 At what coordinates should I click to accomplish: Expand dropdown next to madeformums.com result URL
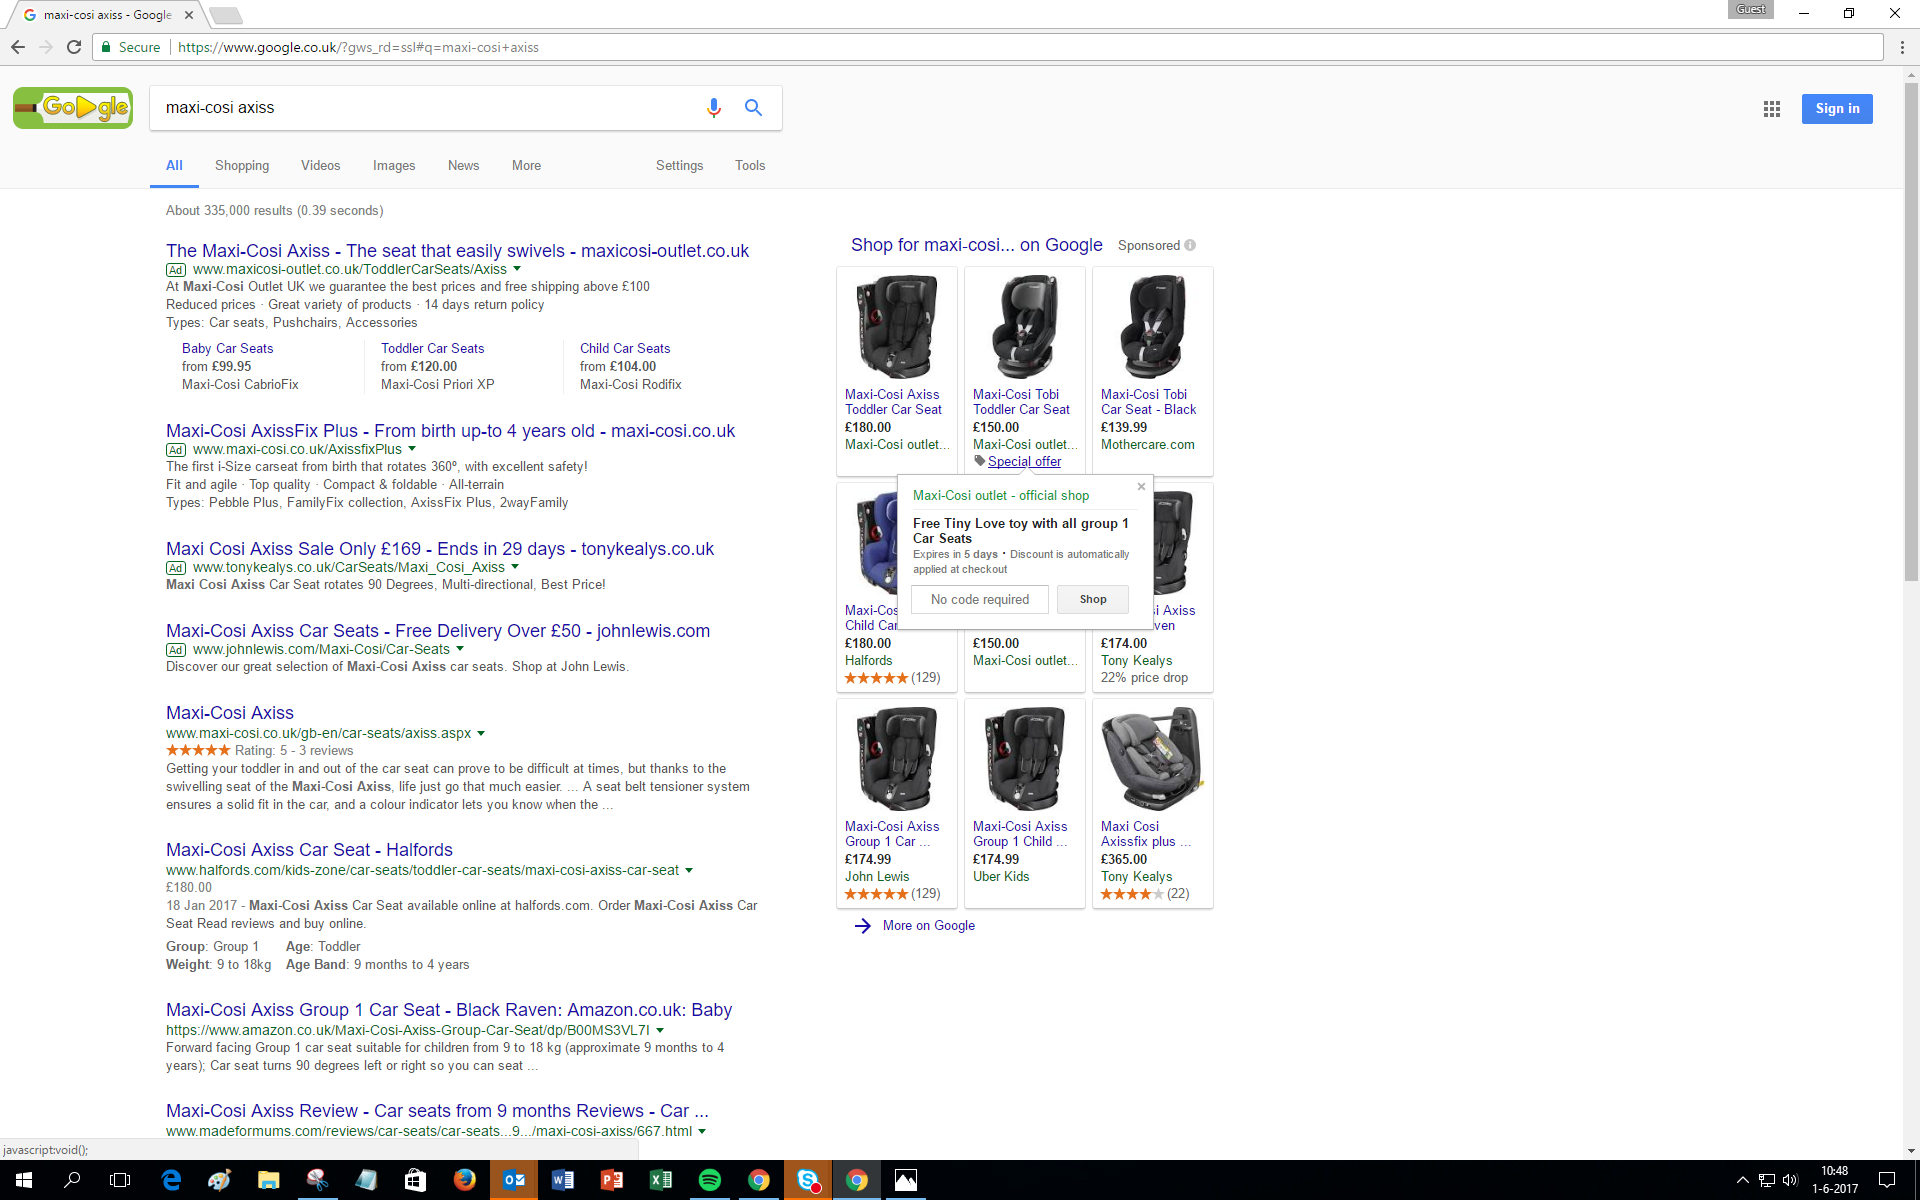click(x=702, y=1131)
